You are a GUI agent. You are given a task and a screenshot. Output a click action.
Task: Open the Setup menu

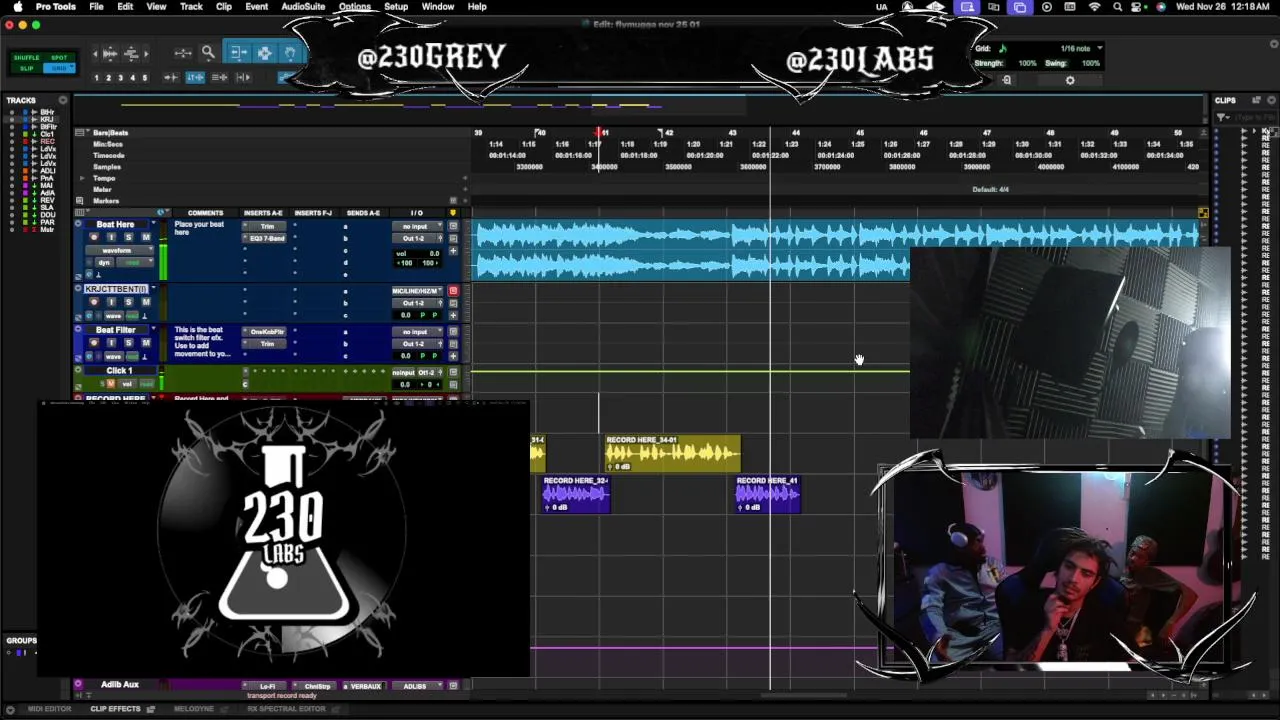[396, 7]
